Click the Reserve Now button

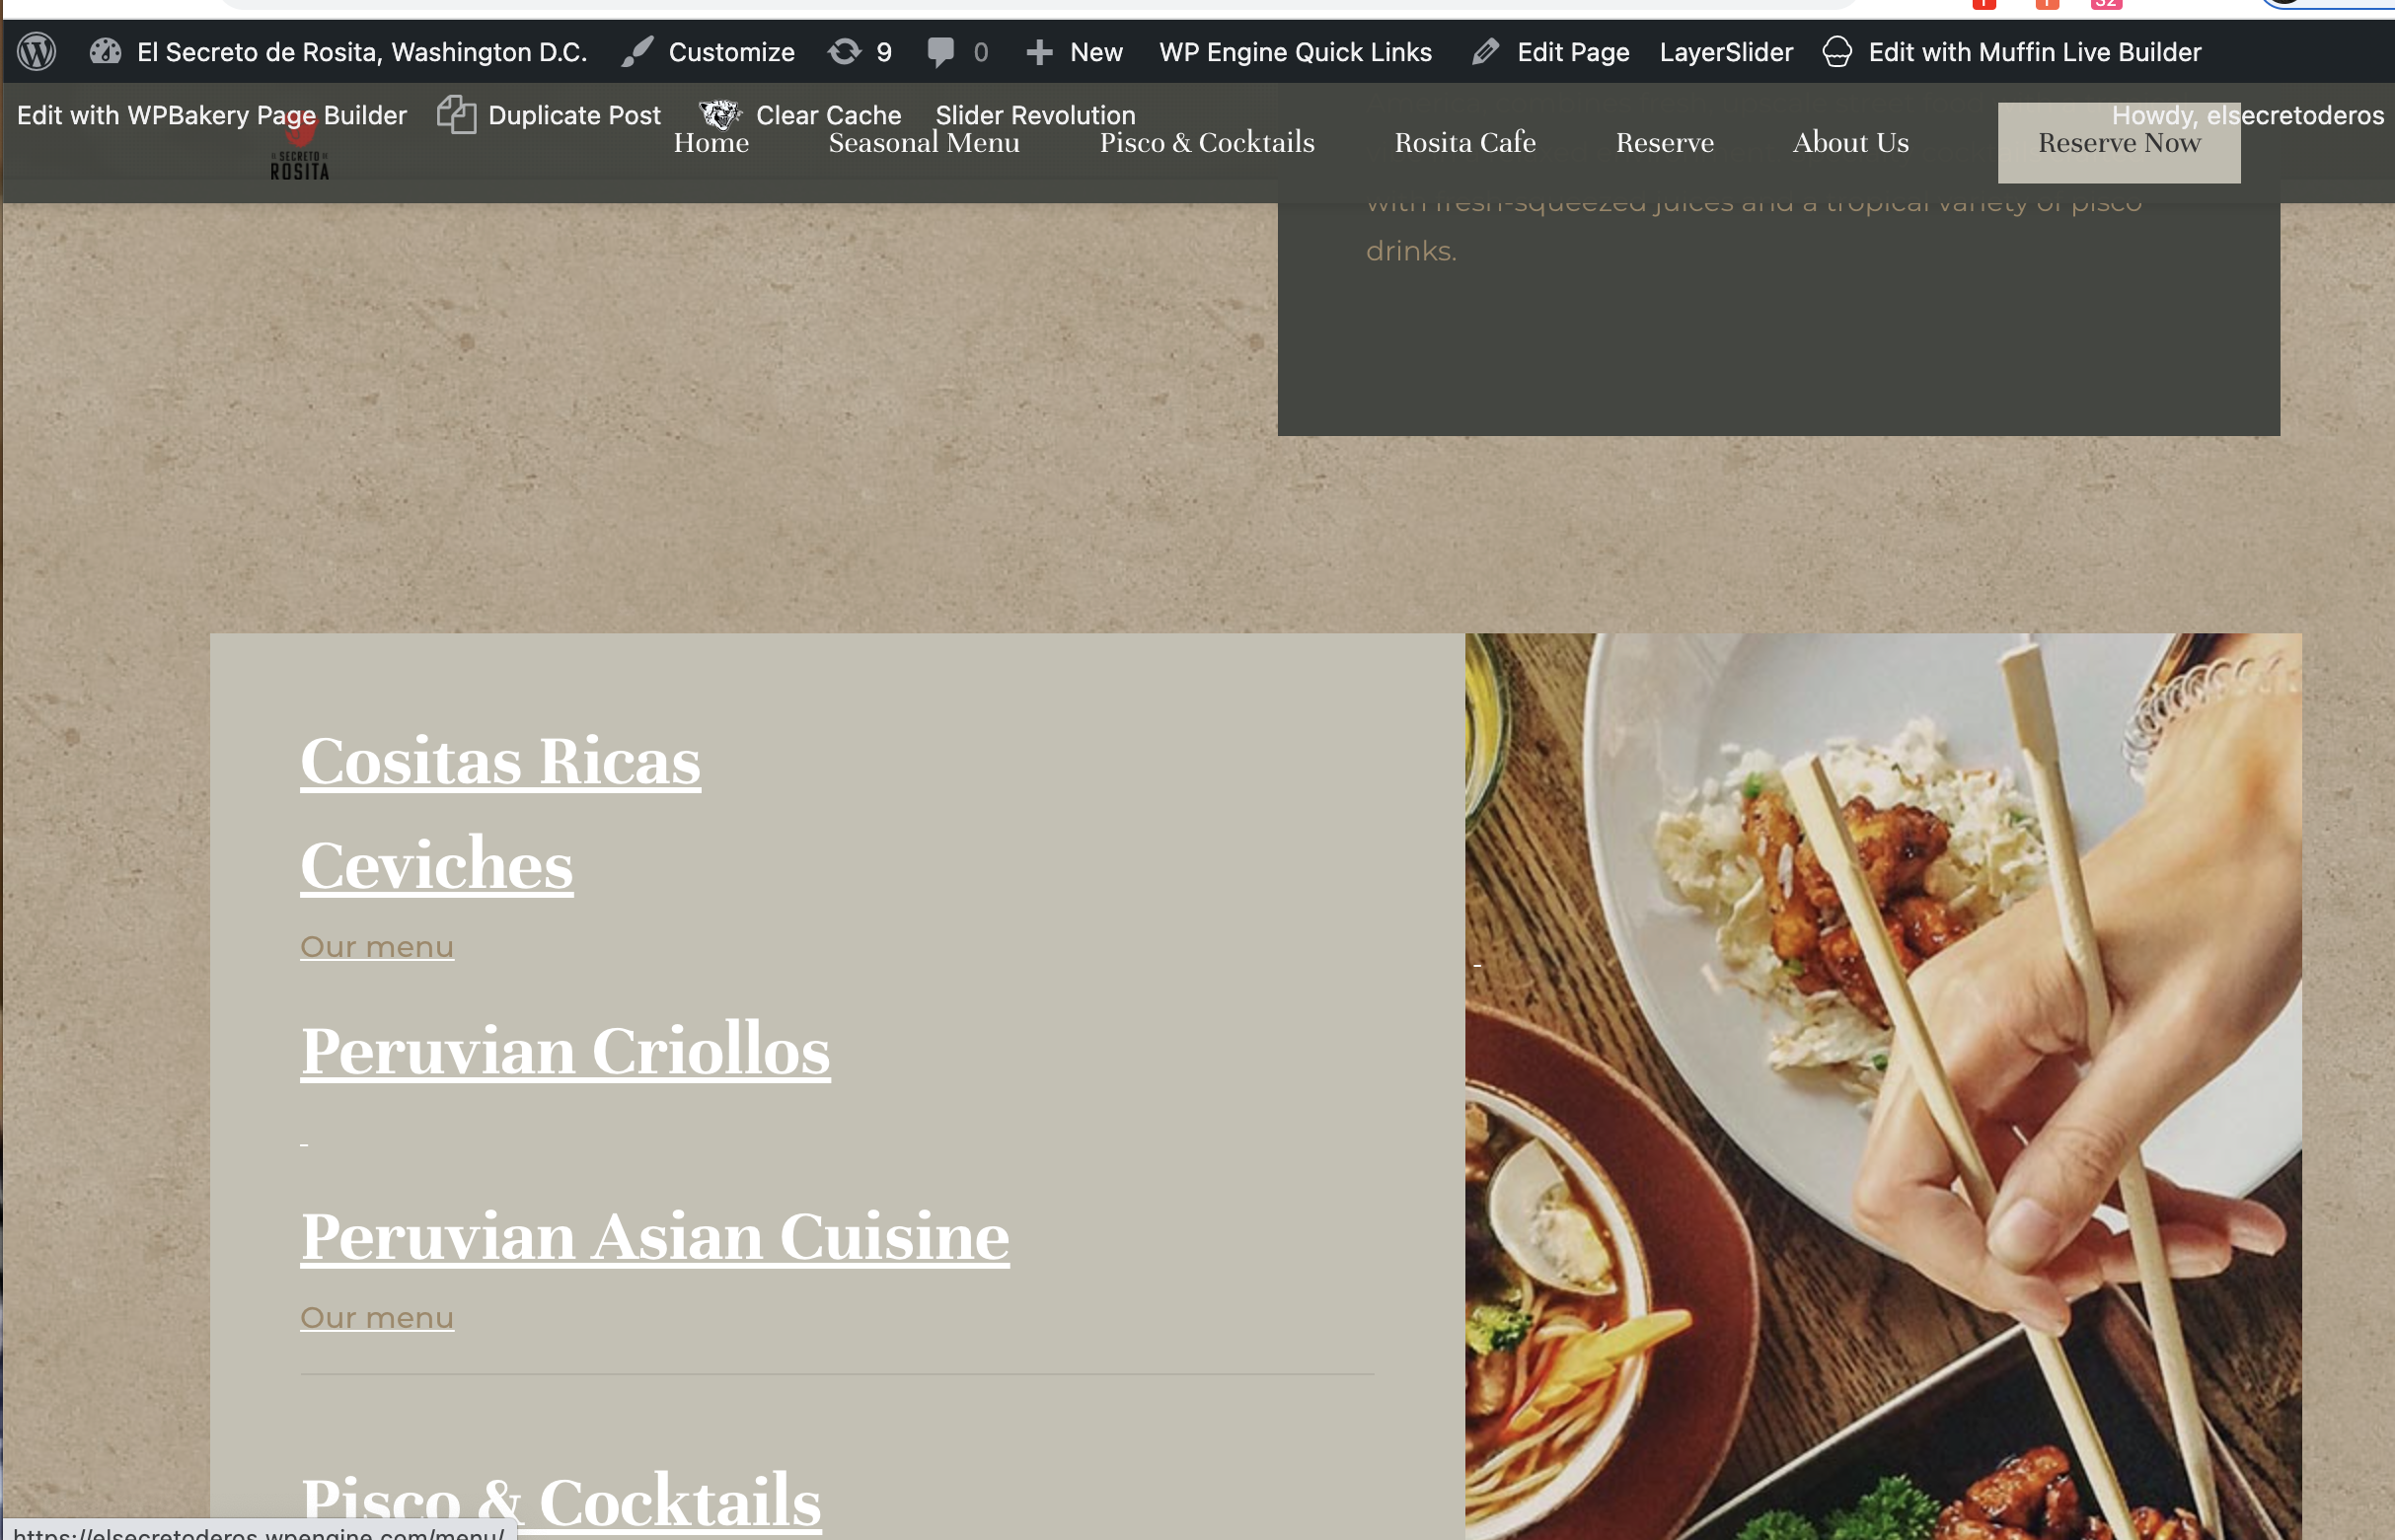click(2119, 143)
